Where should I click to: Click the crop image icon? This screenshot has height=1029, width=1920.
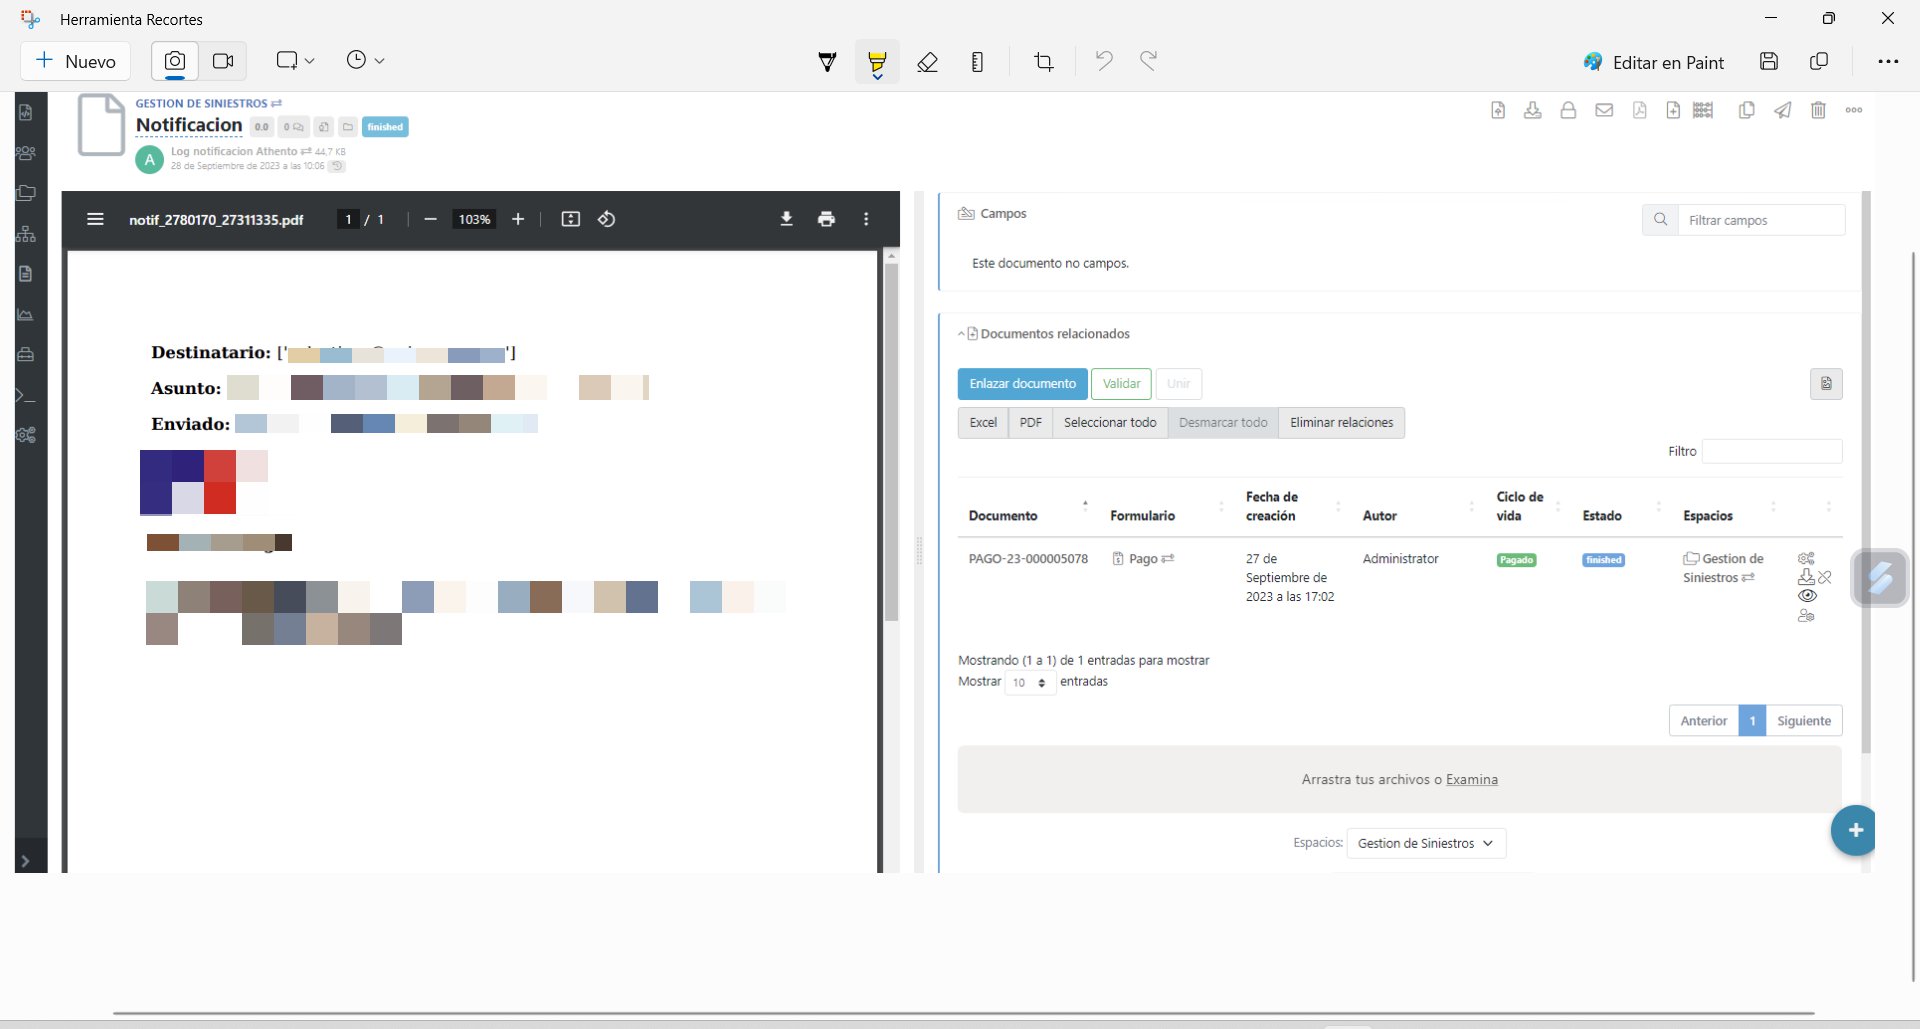[1043, 62]
